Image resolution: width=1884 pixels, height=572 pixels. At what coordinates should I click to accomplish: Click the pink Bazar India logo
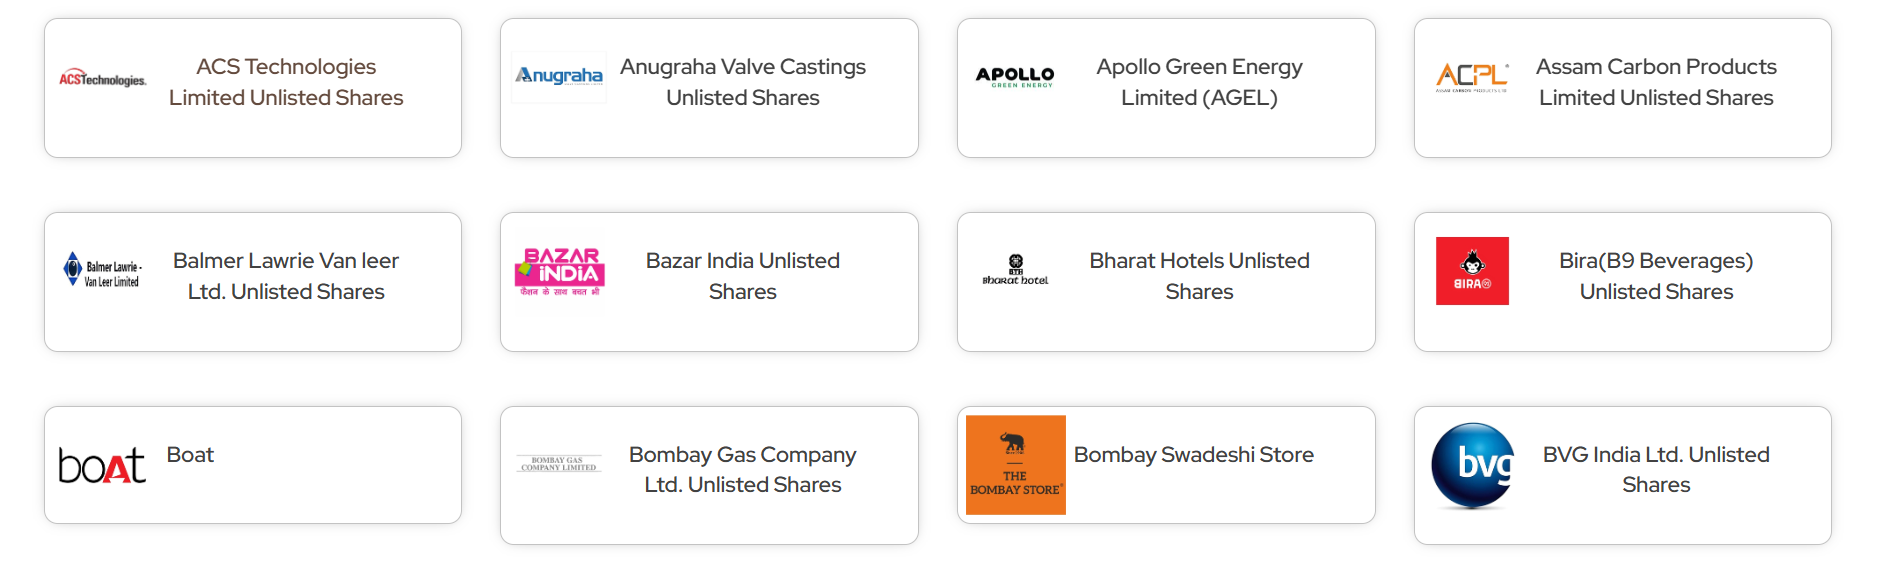[559, 271]
